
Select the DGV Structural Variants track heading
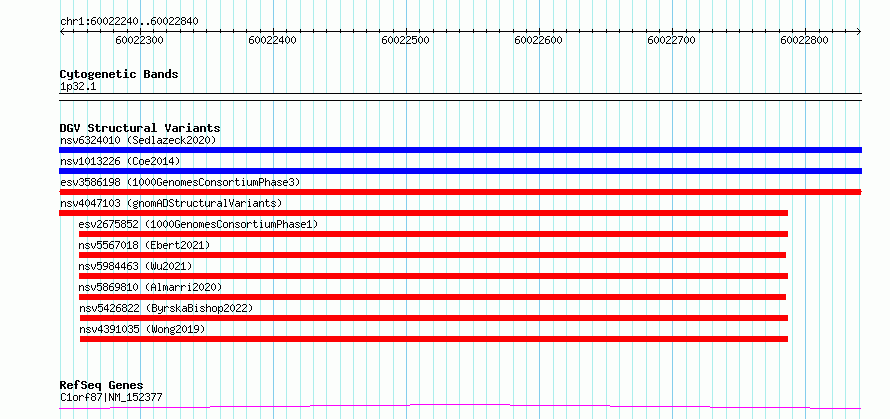pos(140,128)
